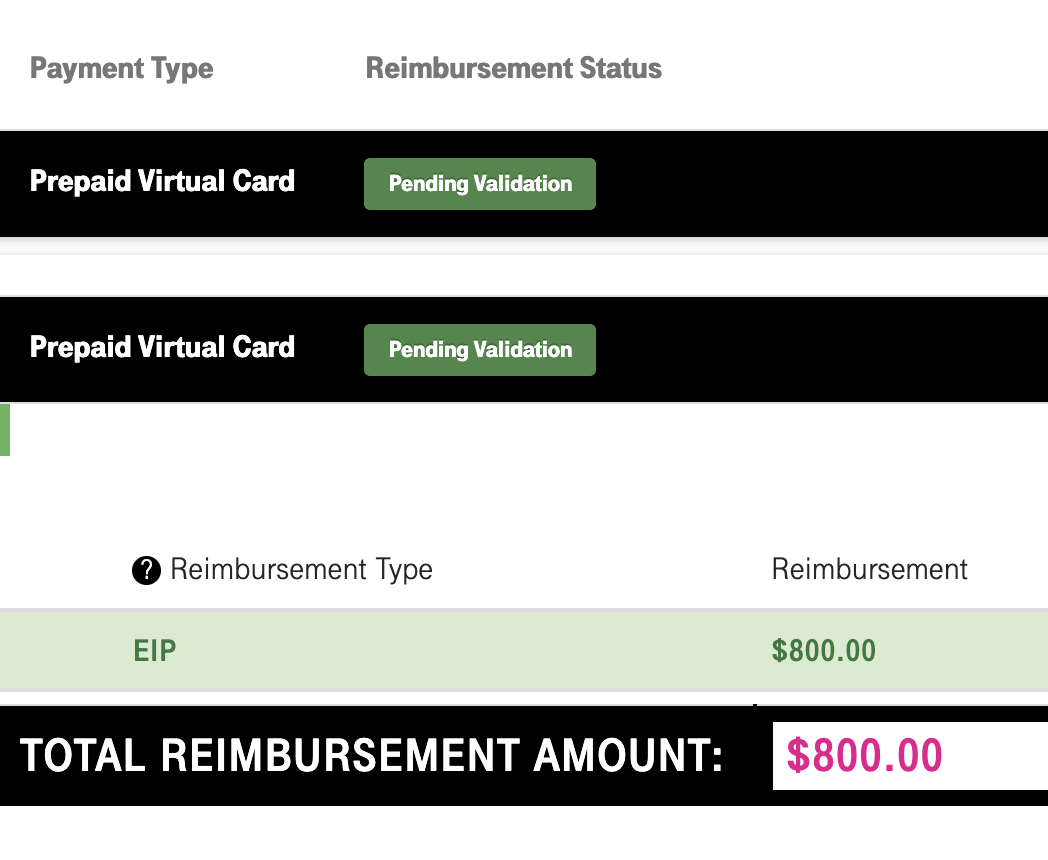Click the second Prepaid Virtual Card text

[162, 347]
